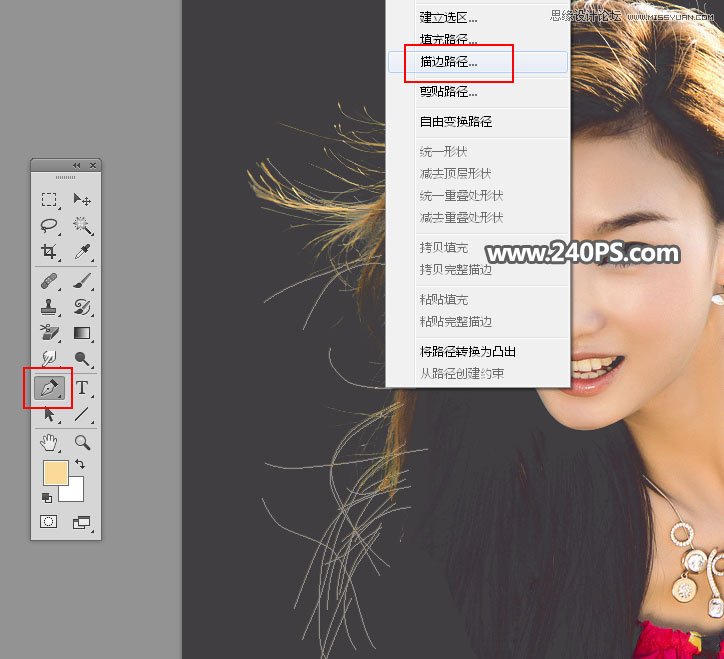Viewport: 724px width, 659px height.
Task: Select the Move tool
Action: coord(82,200)
